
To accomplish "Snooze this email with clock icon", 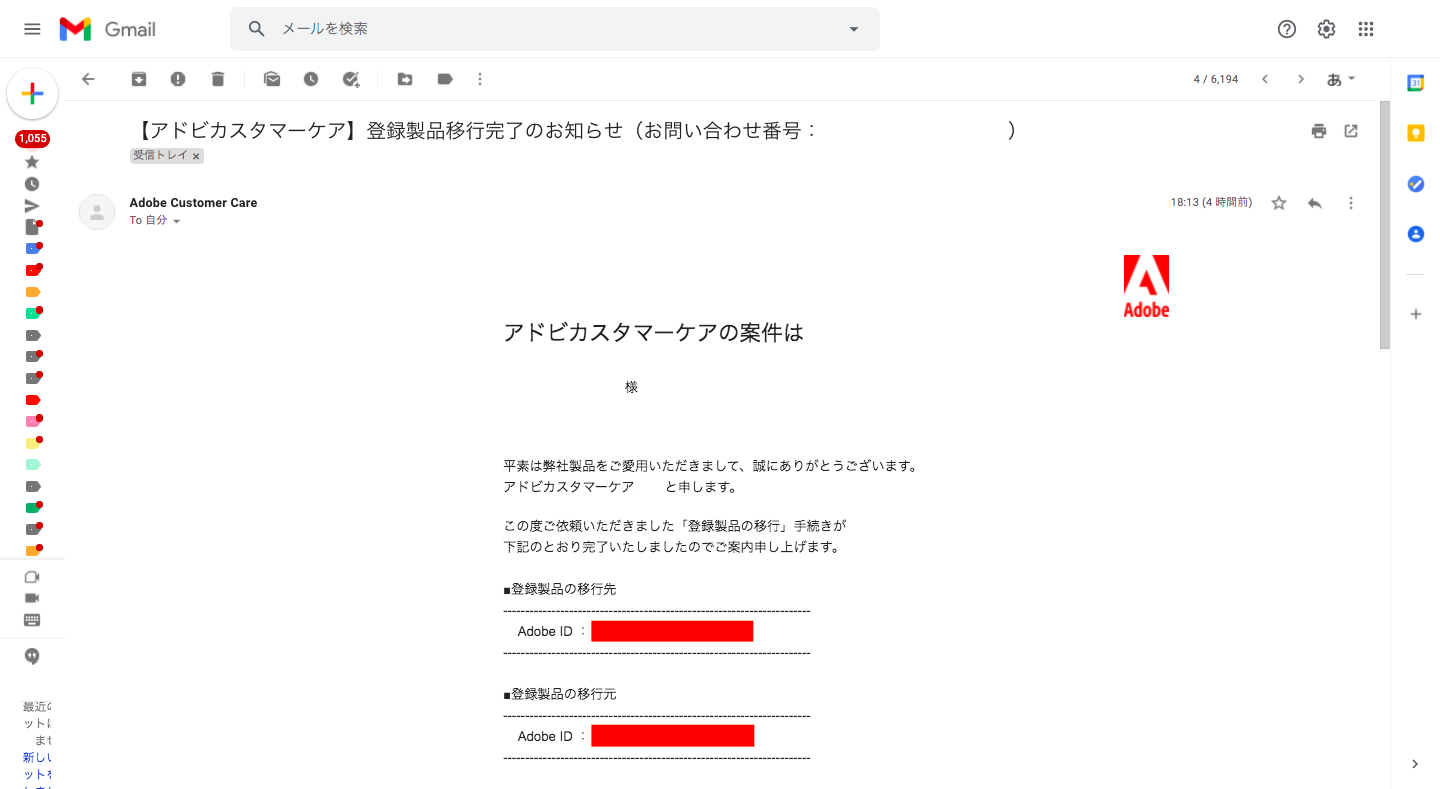I will (x=311, y=79).
